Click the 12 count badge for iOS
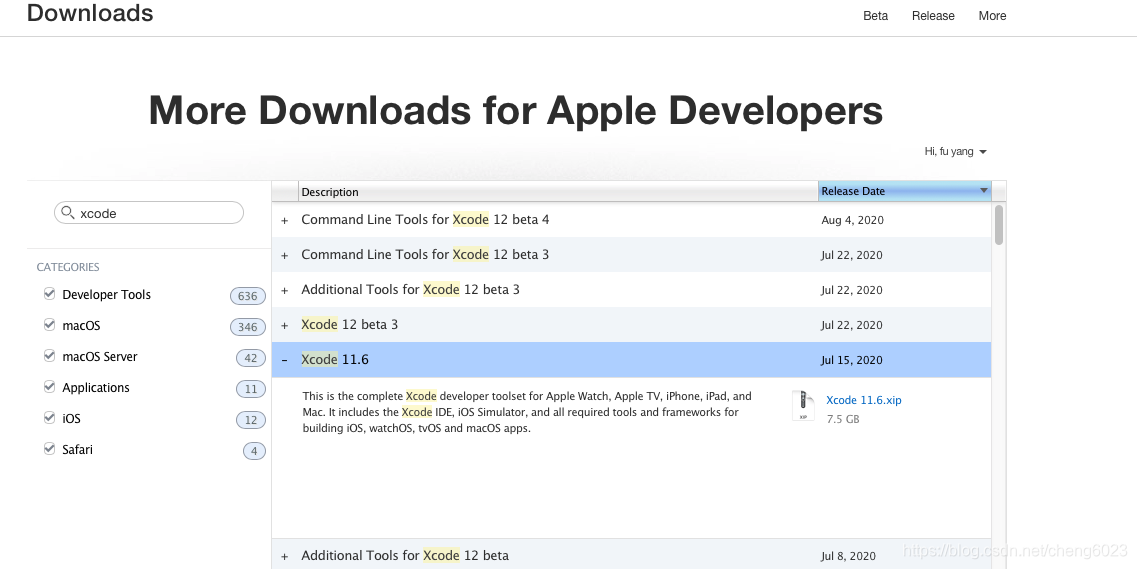This screenshot has width=1137, height=569. (x=251, y=420)
